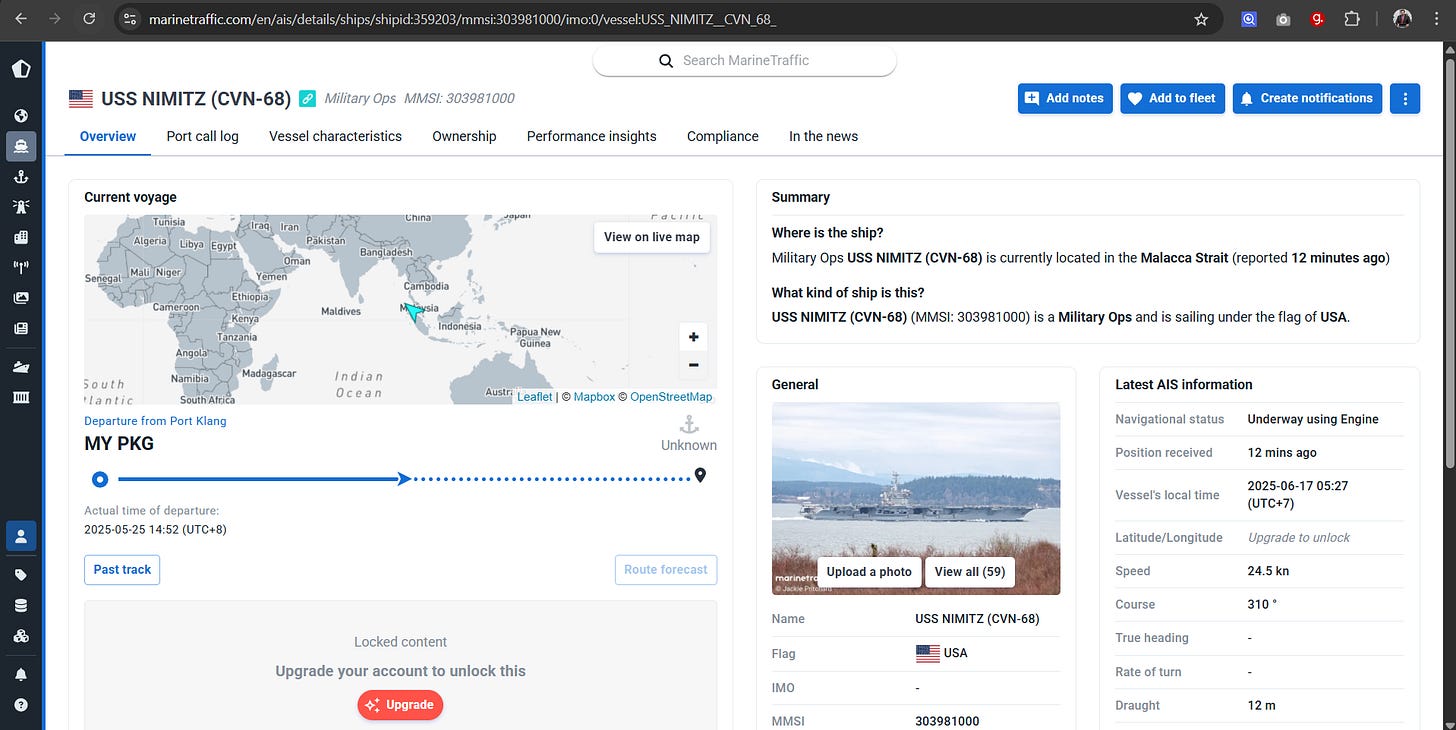
Task: Click the Create notifications button
Action: 1307,98
